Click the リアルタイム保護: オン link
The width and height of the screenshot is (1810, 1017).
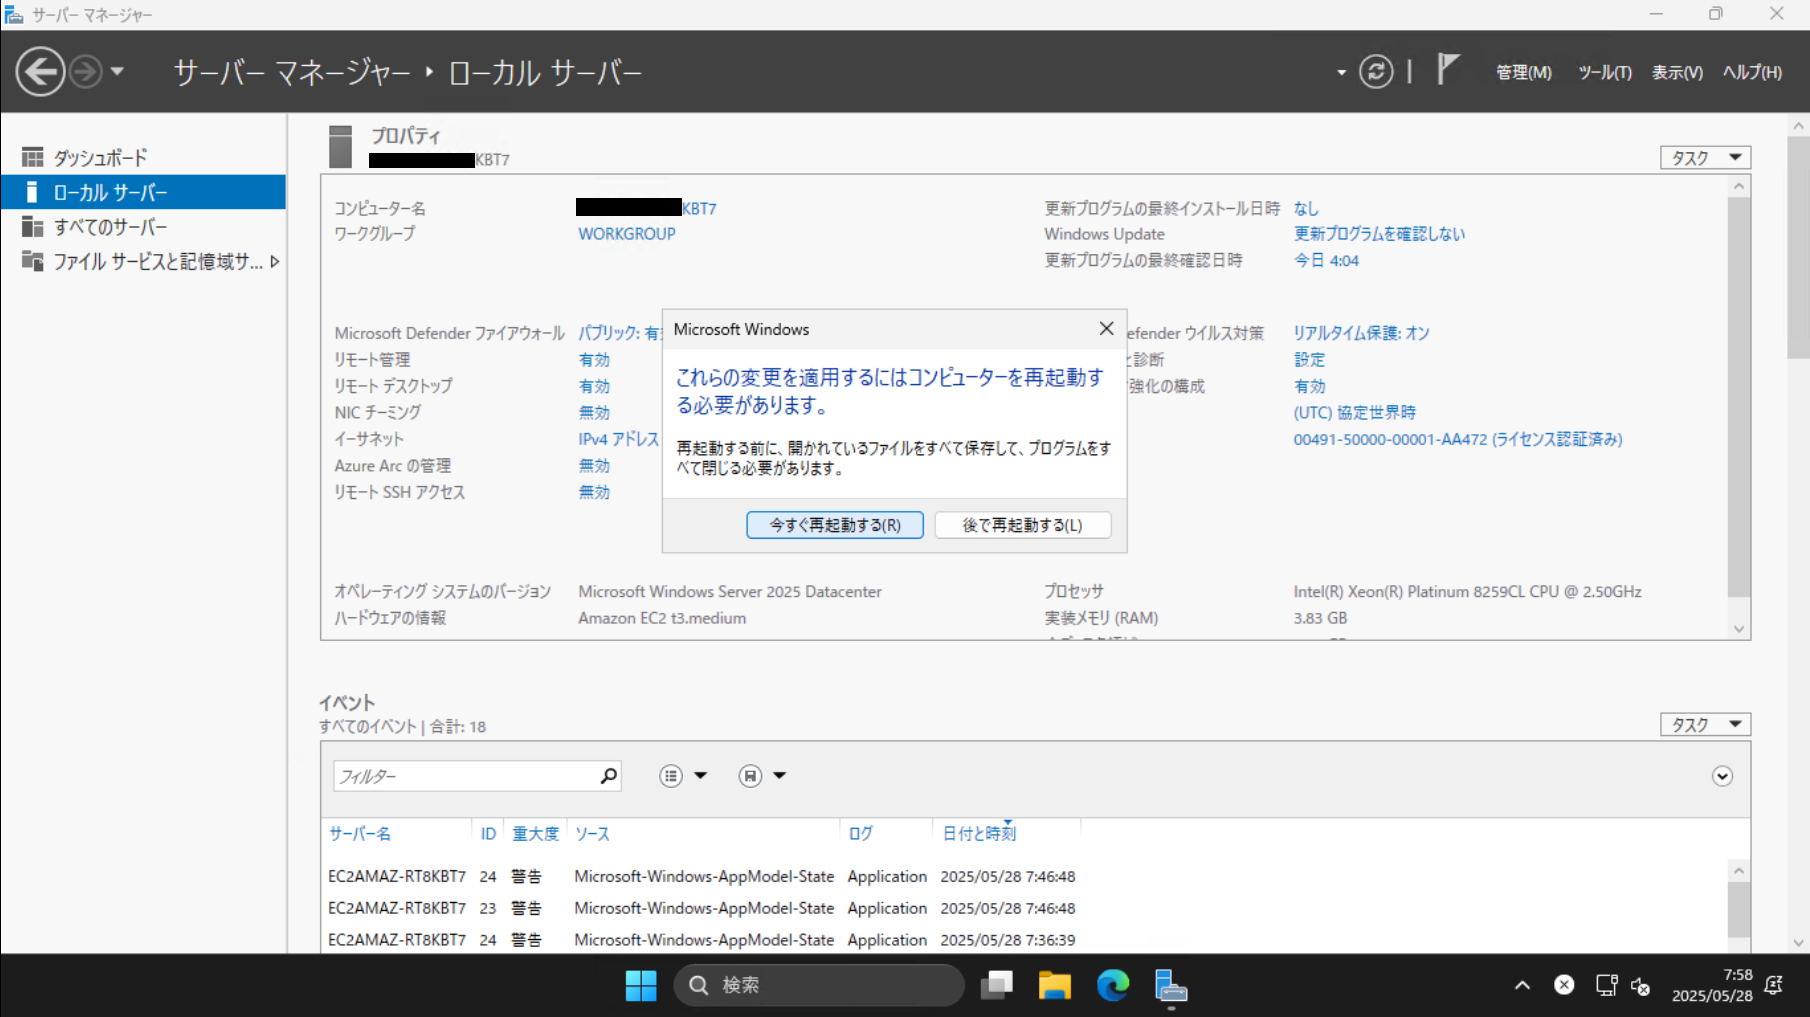[x=1361, y=333]
